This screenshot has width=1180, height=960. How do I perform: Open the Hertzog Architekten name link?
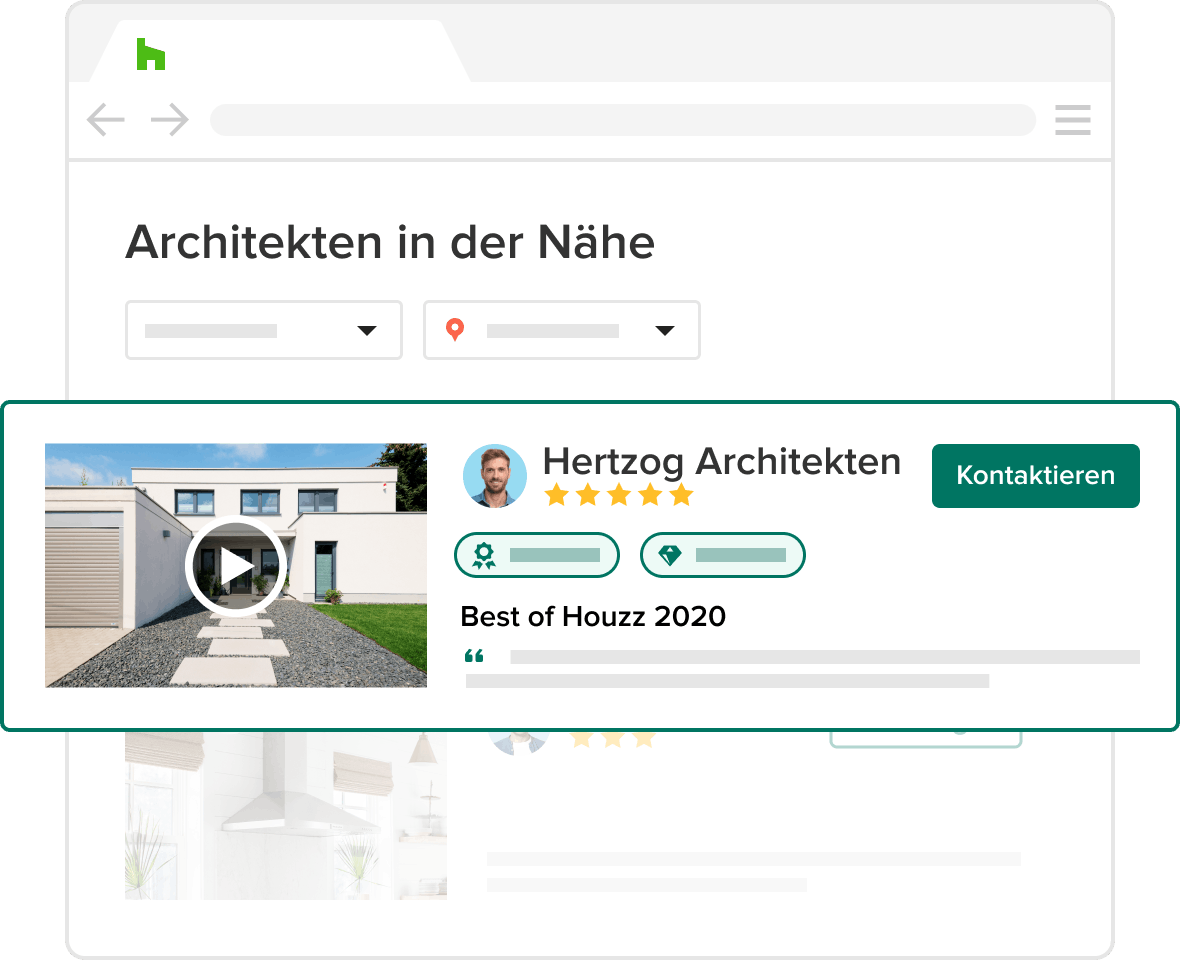click(722, 461)
